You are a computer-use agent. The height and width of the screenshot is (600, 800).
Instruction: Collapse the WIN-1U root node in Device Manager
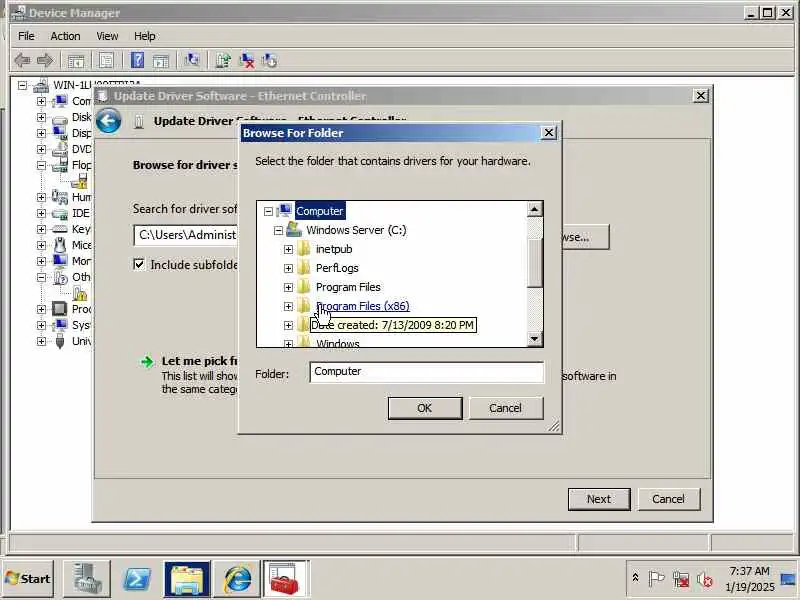22,85
